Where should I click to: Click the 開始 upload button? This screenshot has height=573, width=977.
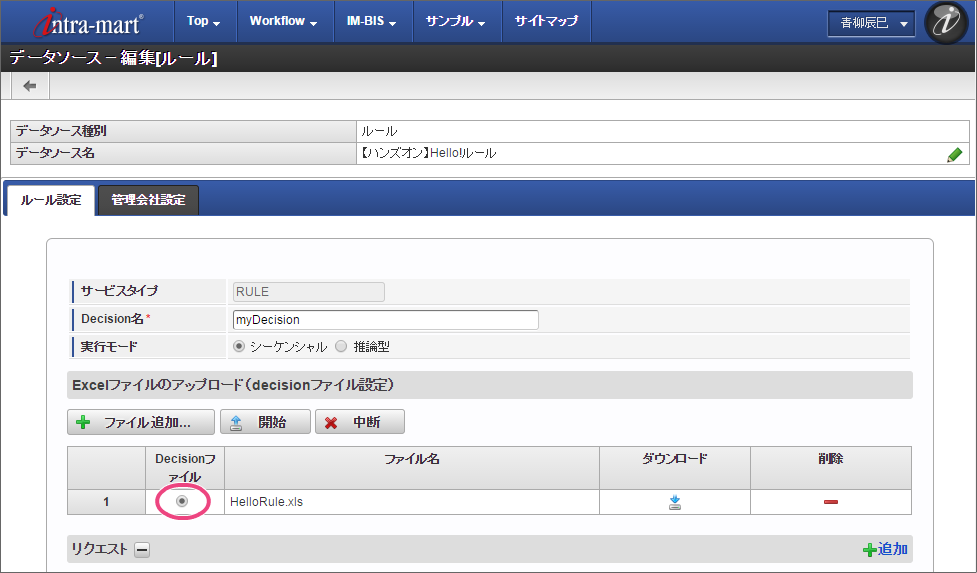click(265, 422)
